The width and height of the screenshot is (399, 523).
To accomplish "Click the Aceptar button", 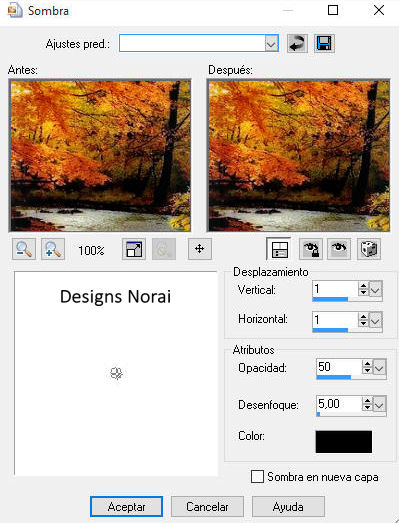I will 126,507.
